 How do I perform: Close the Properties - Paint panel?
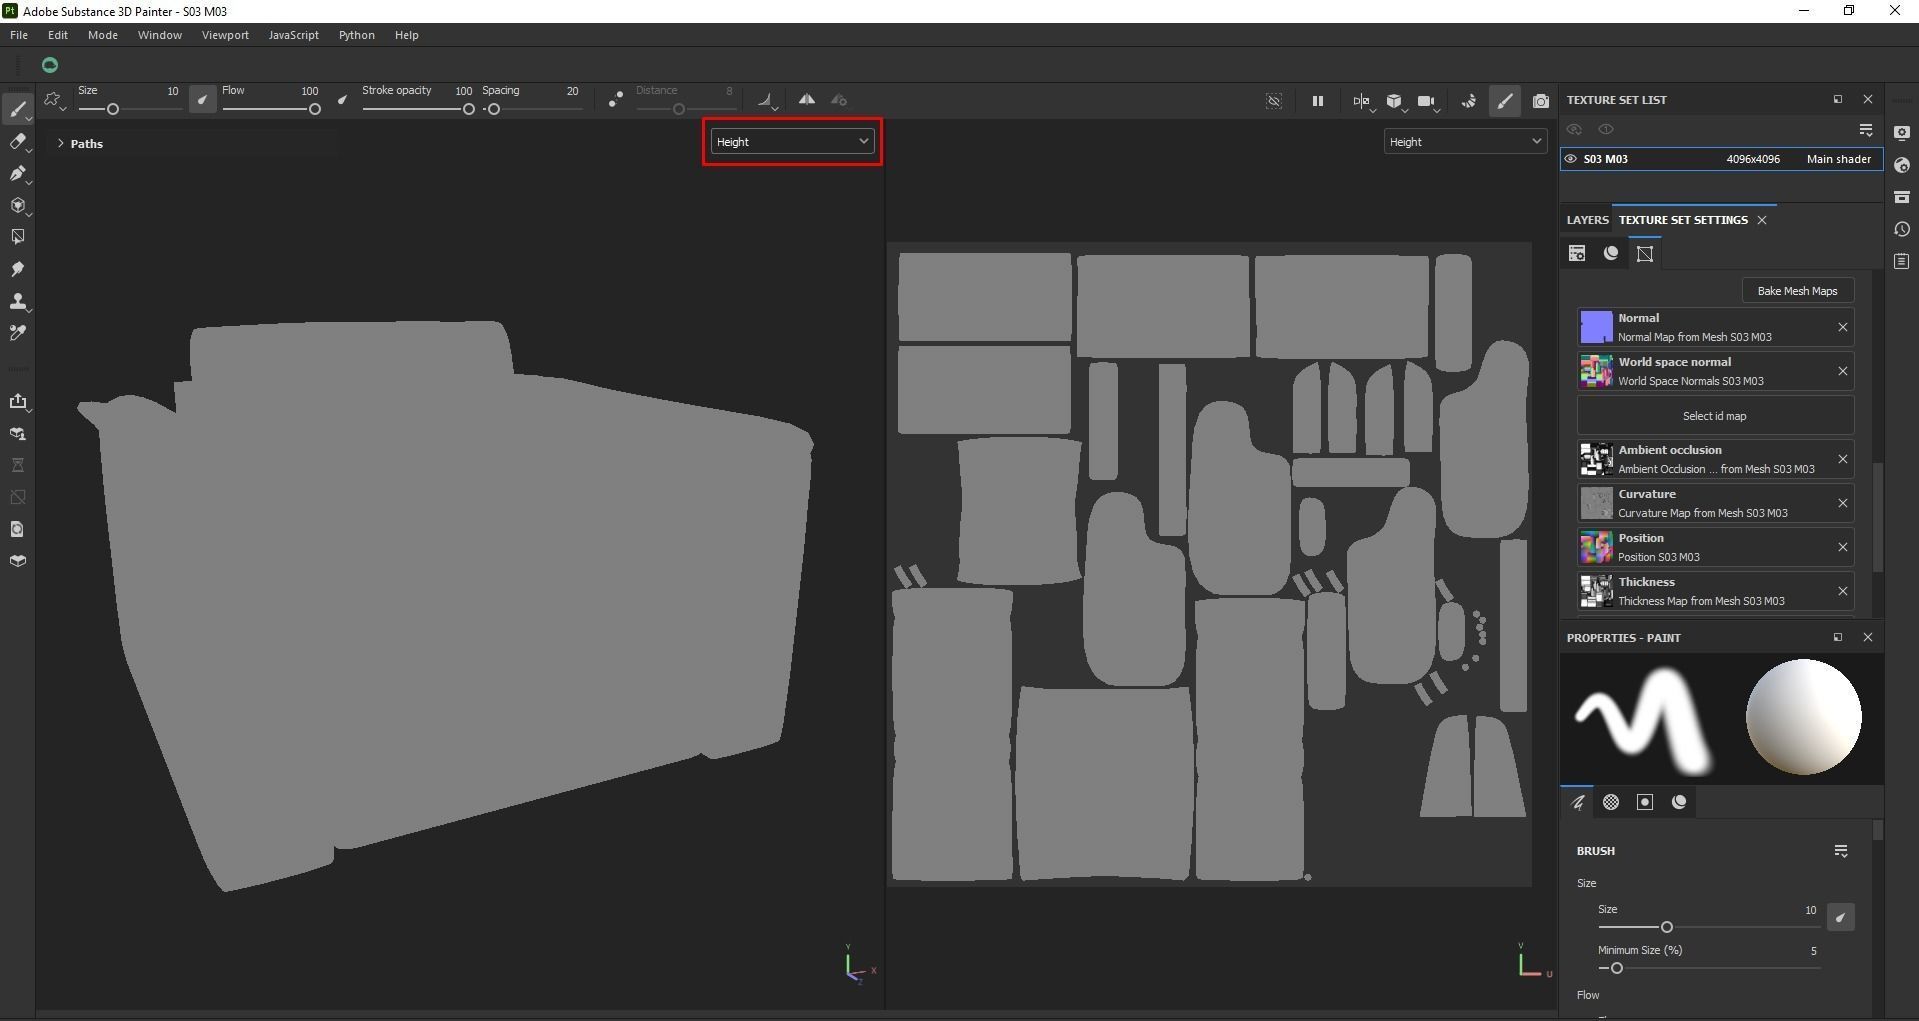1868,637
